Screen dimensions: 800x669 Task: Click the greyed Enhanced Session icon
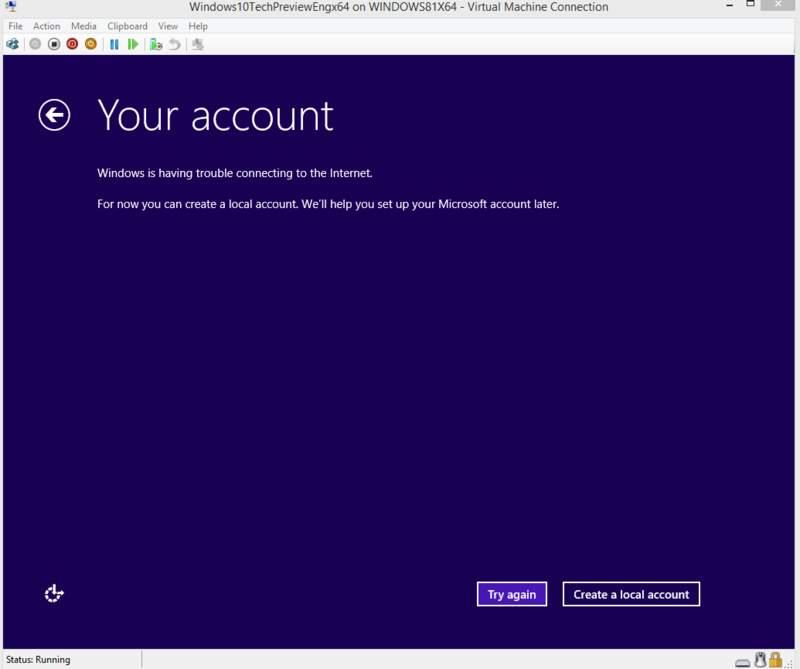click(x=198, y=44)
